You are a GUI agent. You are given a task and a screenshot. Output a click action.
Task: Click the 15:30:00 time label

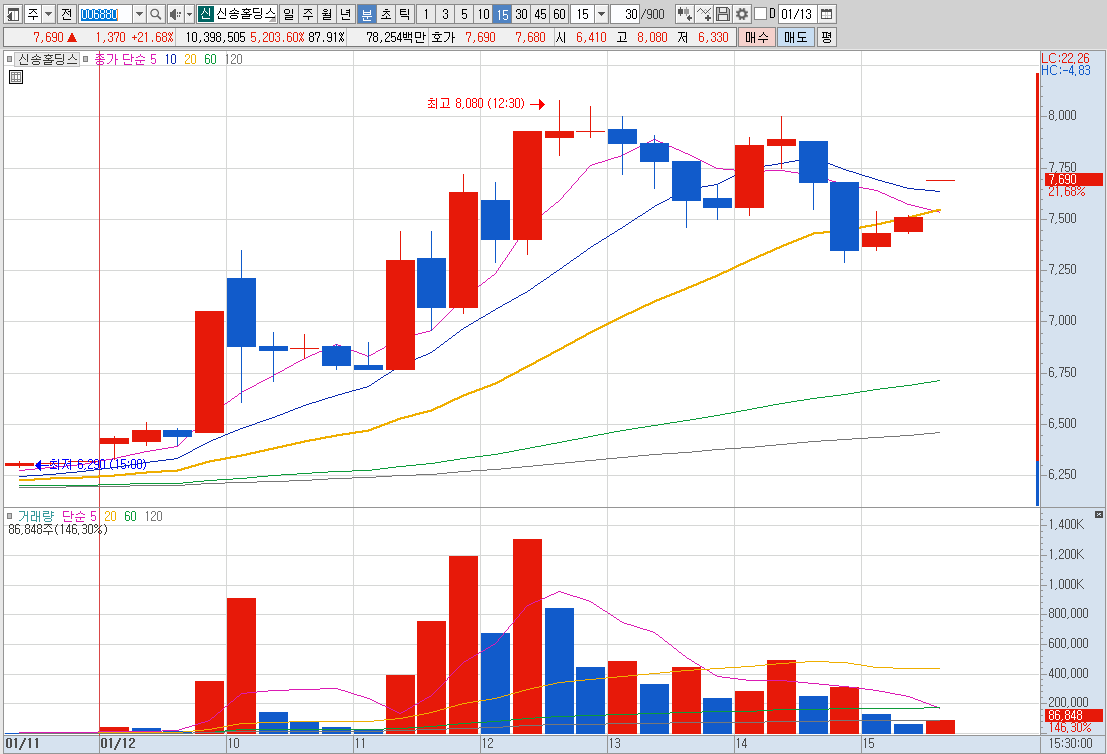[1071, 743]
